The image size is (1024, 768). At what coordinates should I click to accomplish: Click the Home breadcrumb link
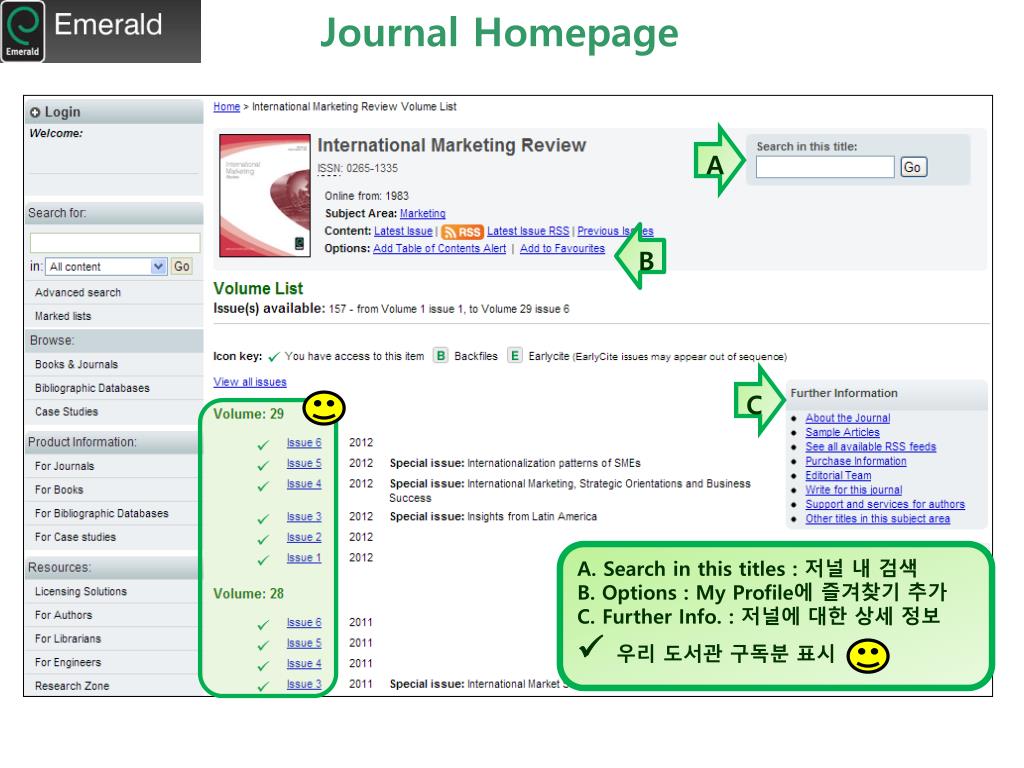click(227, 106)
